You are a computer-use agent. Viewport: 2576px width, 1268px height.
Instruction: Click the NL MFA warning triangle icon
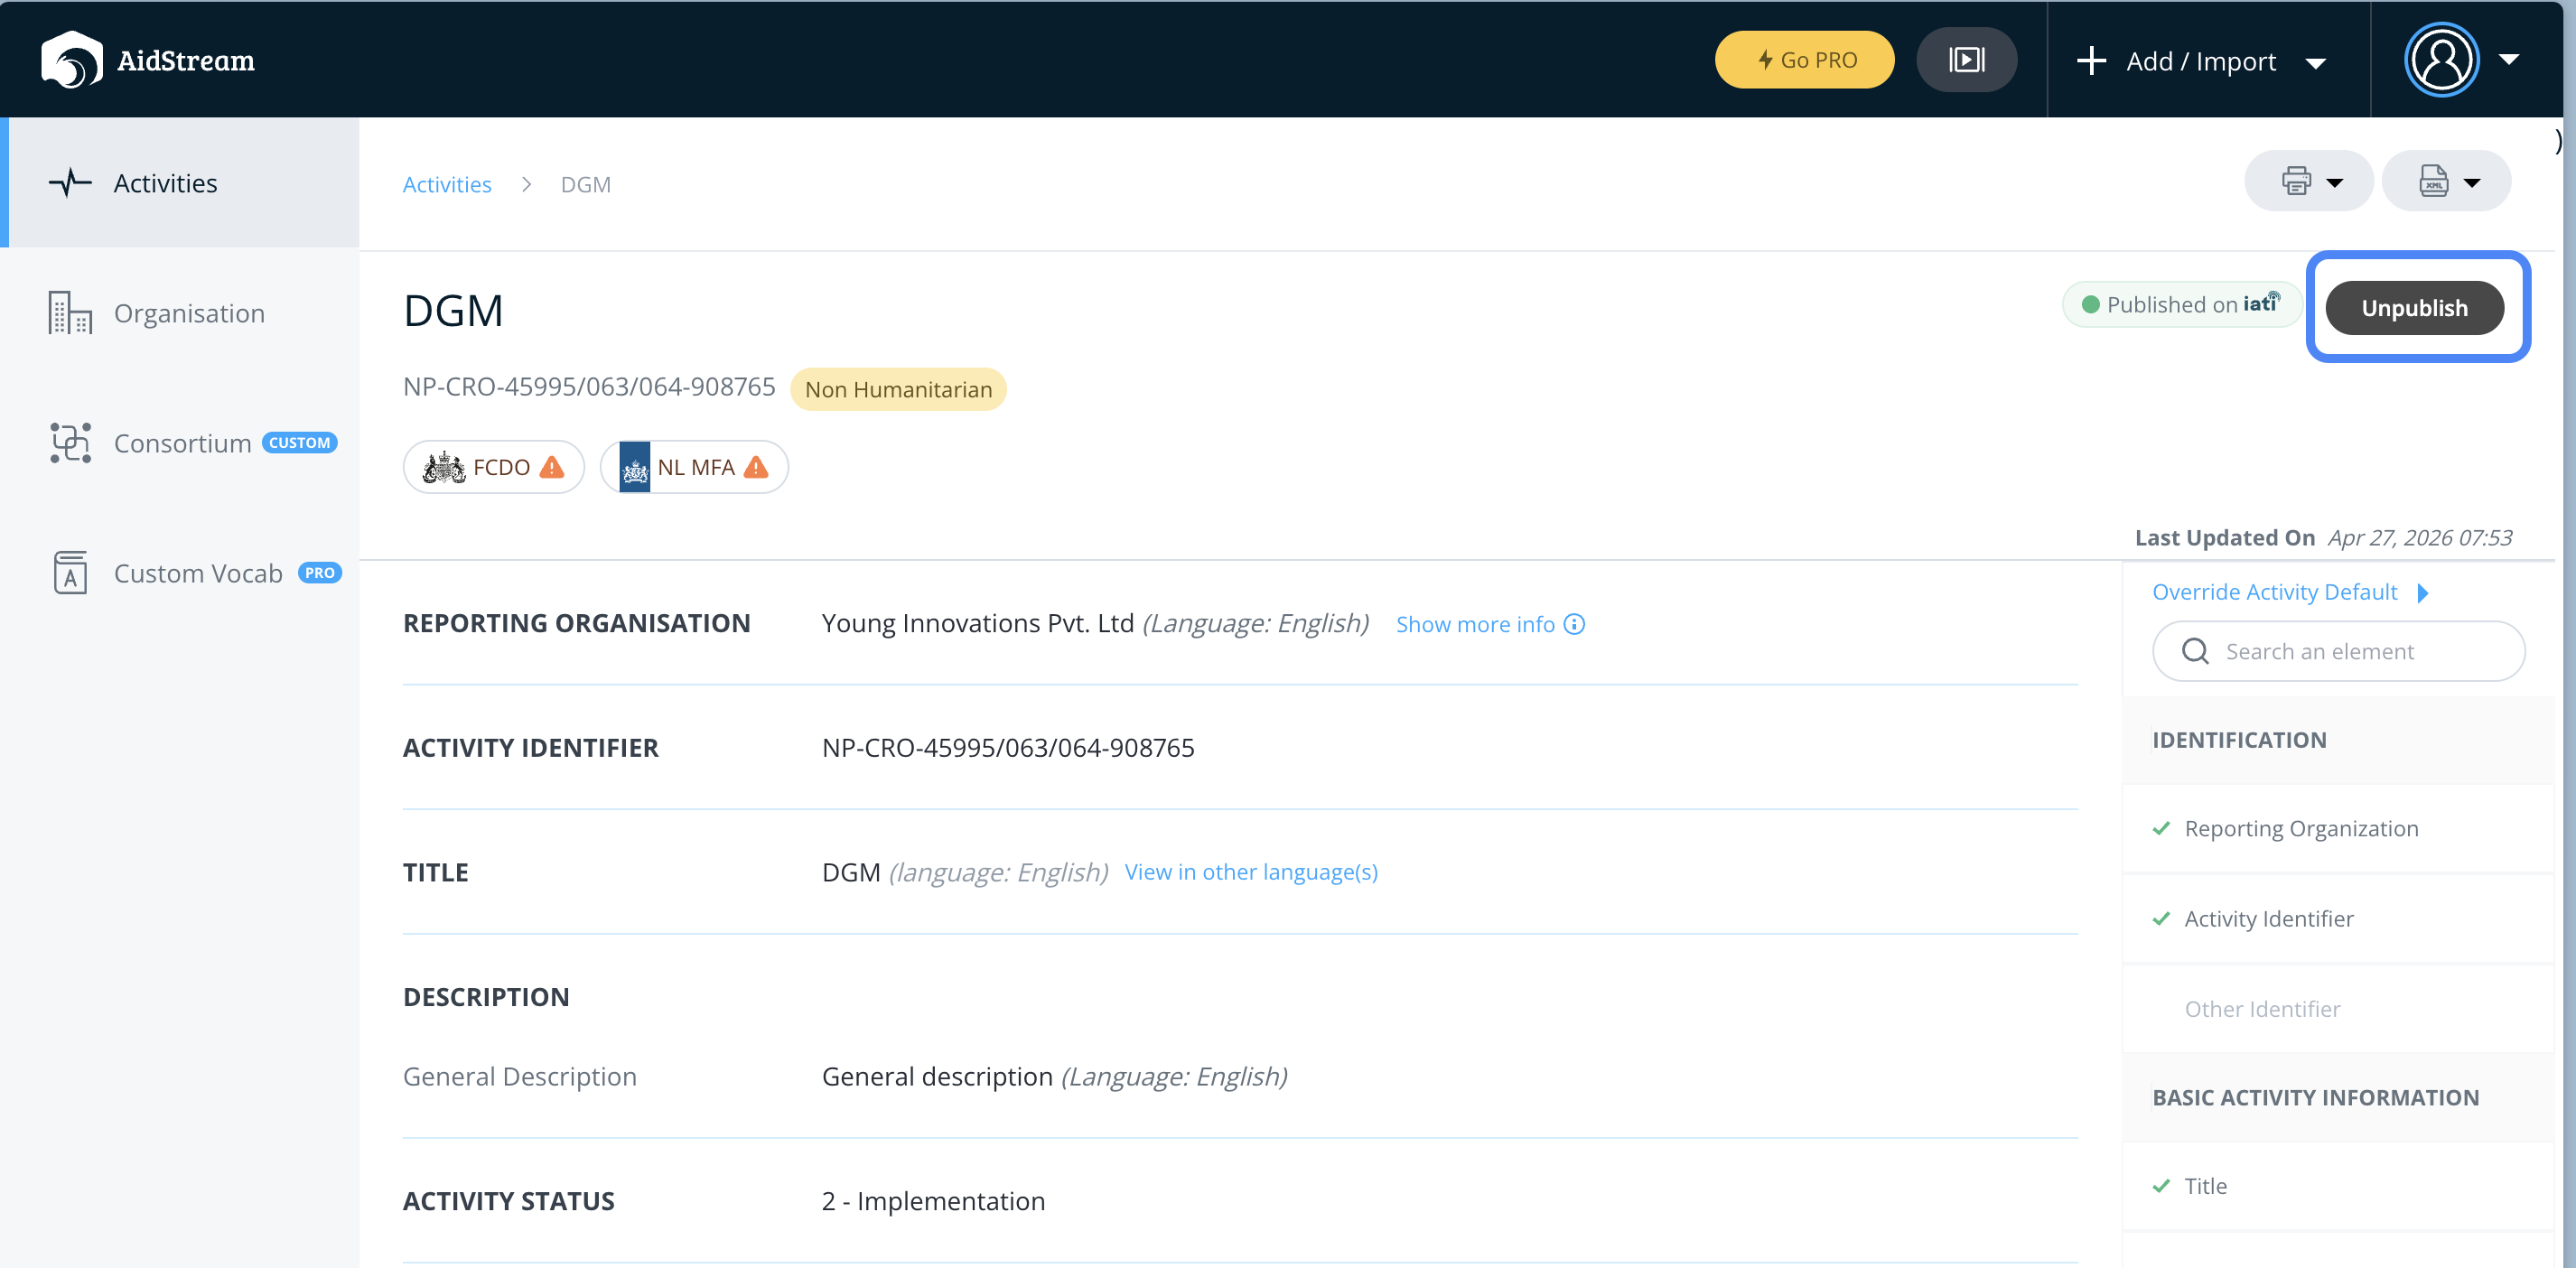(x=757, y=467)
